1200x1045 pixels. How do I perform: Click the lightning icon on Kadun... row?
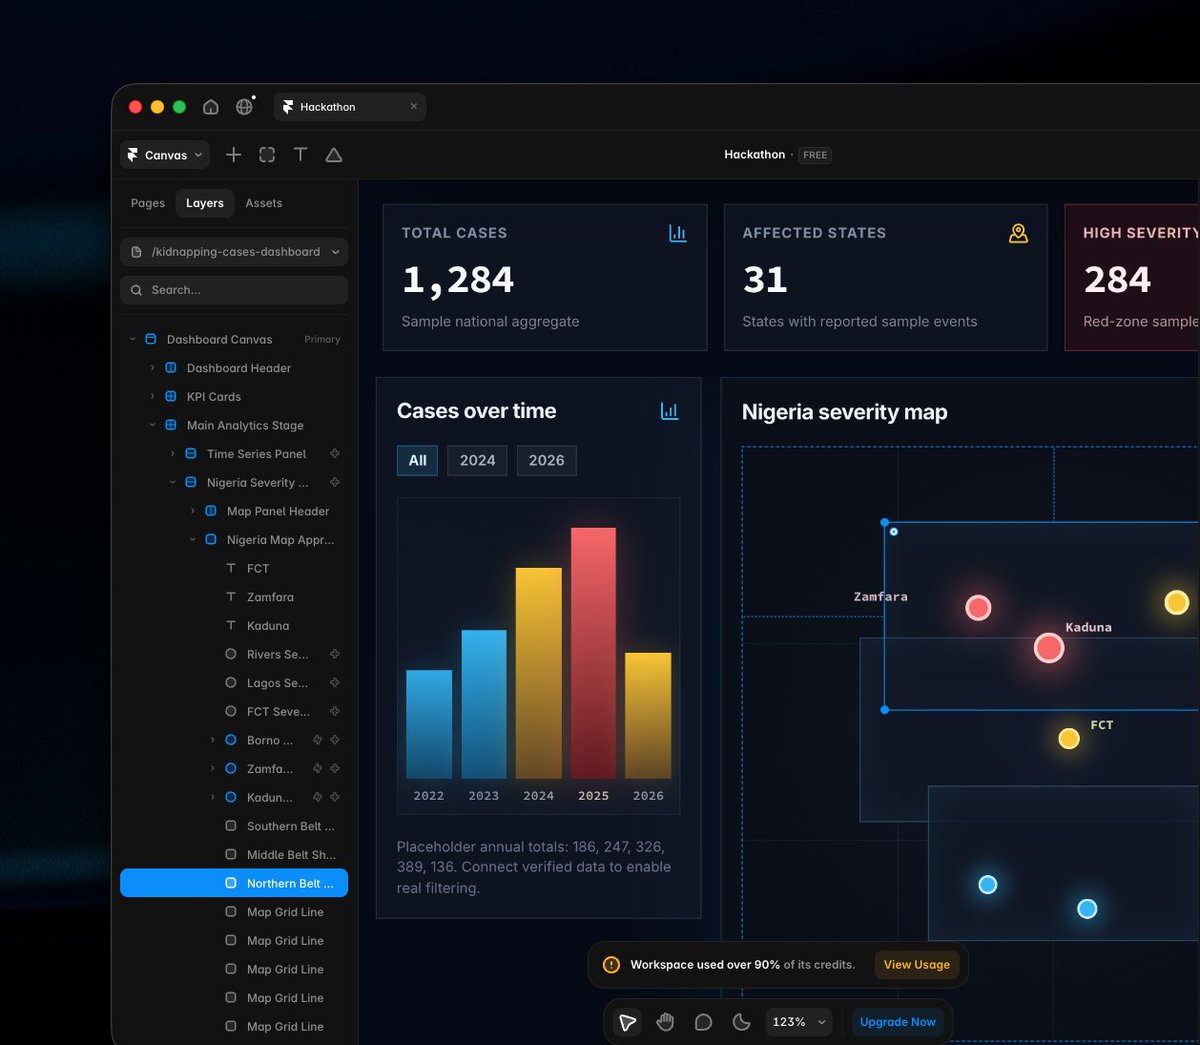317,797
